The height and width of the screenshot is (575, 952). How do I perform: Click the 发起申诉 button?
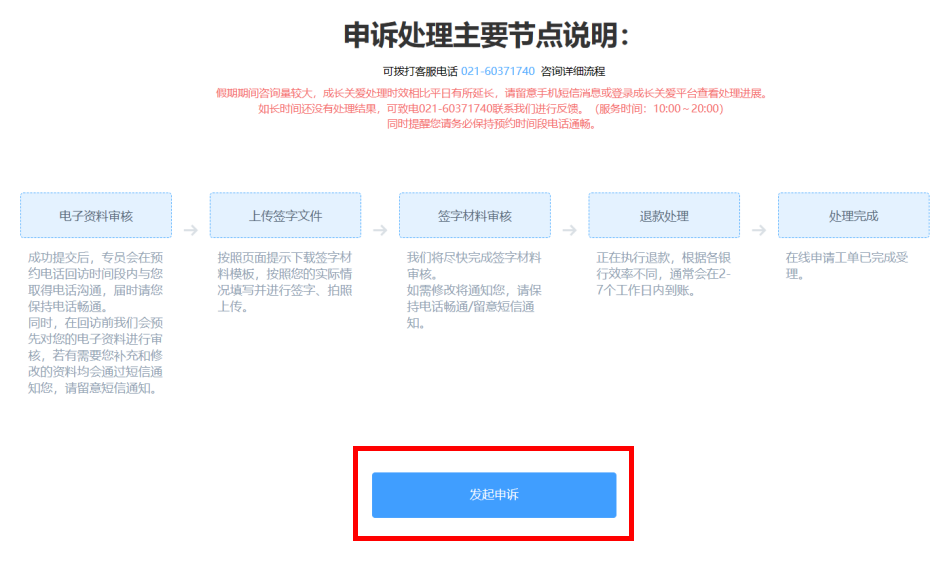[494, 495]
